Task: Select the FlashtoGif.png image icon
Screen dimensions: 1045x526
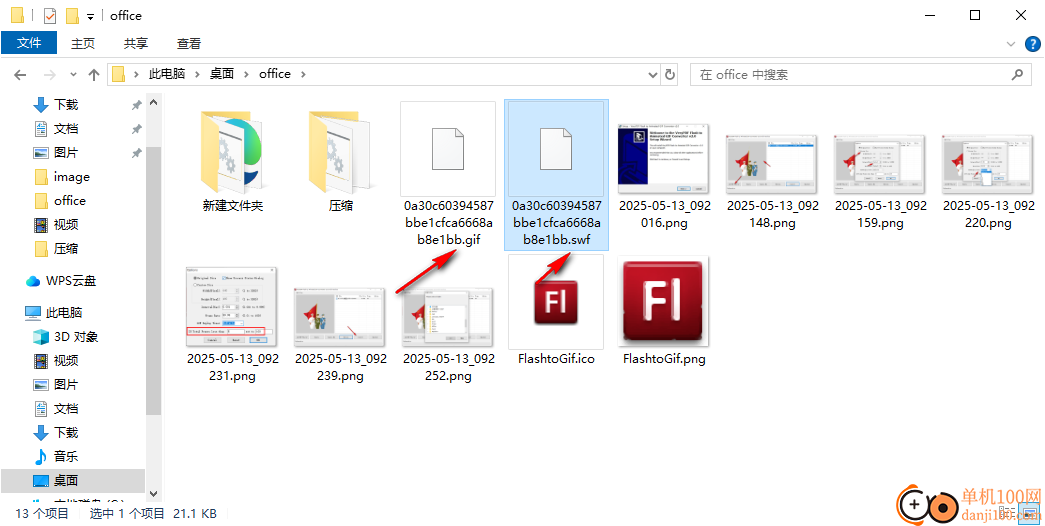Action: 664,302
